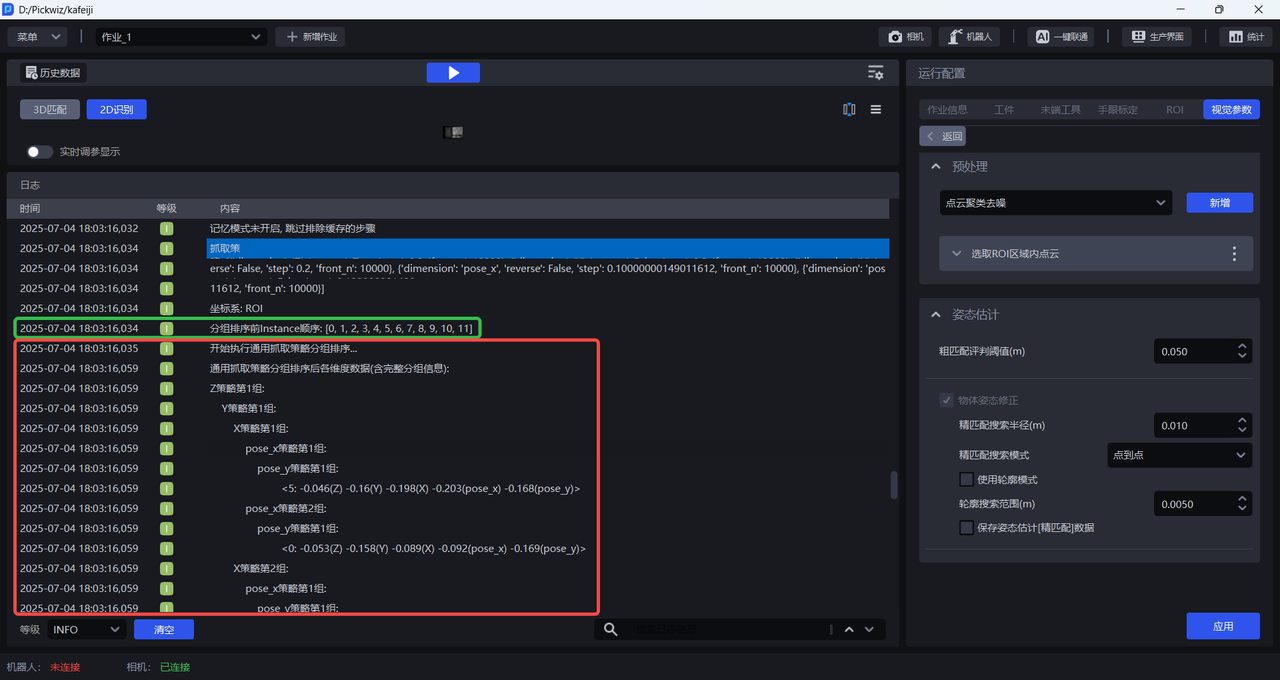Open the 等级 INFO level dropdown
Screen dimensions: 1280x680
[x=86, y=629]
